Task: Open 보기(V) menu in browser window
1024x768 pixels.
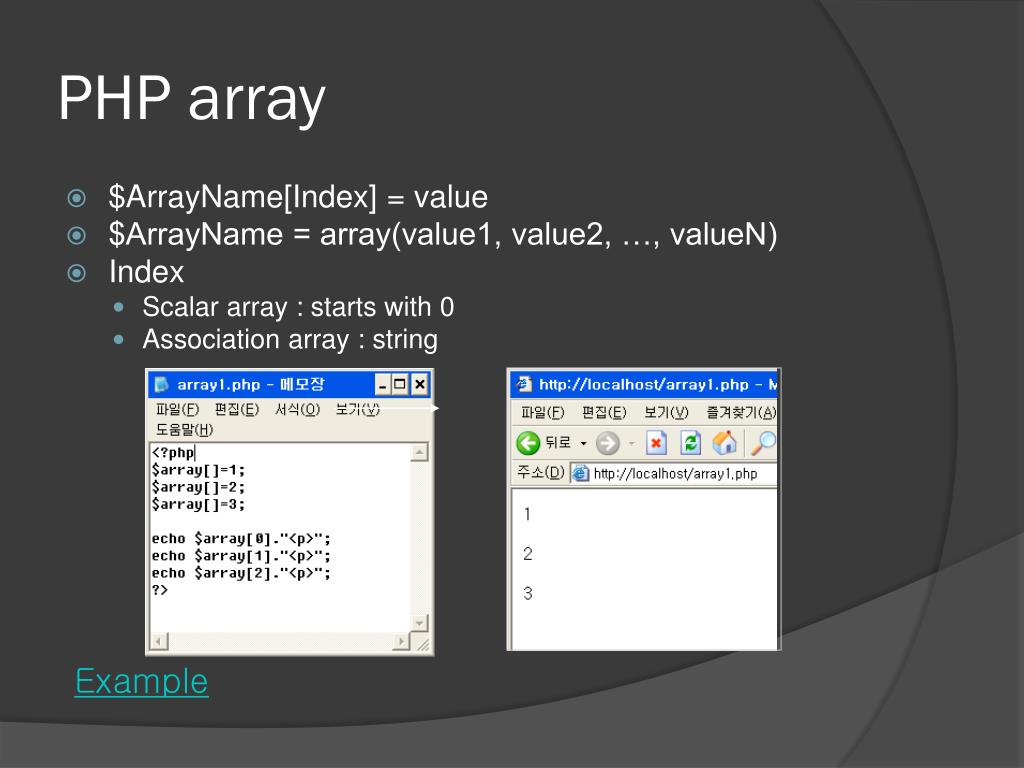Action: (x=666, y=413)
